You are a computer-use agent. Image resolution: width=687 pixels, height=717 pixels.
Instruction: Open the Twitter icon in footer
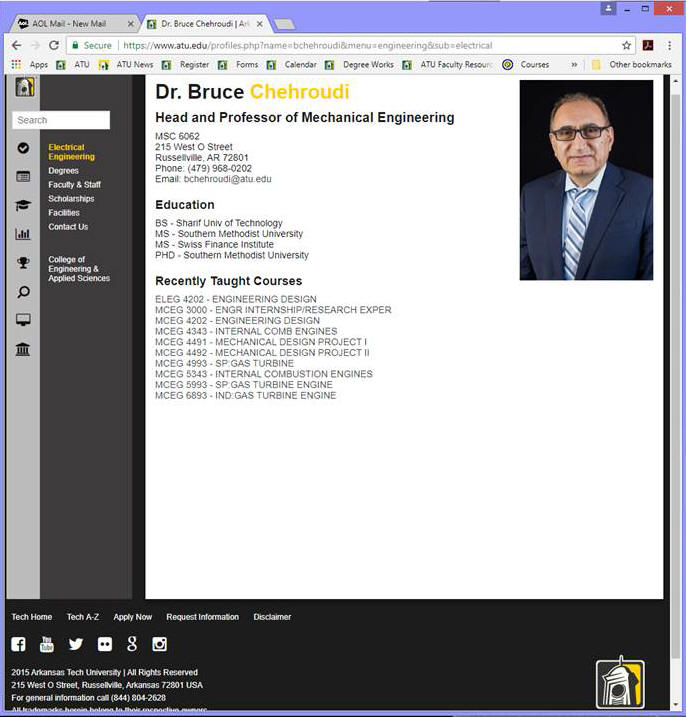75,644
